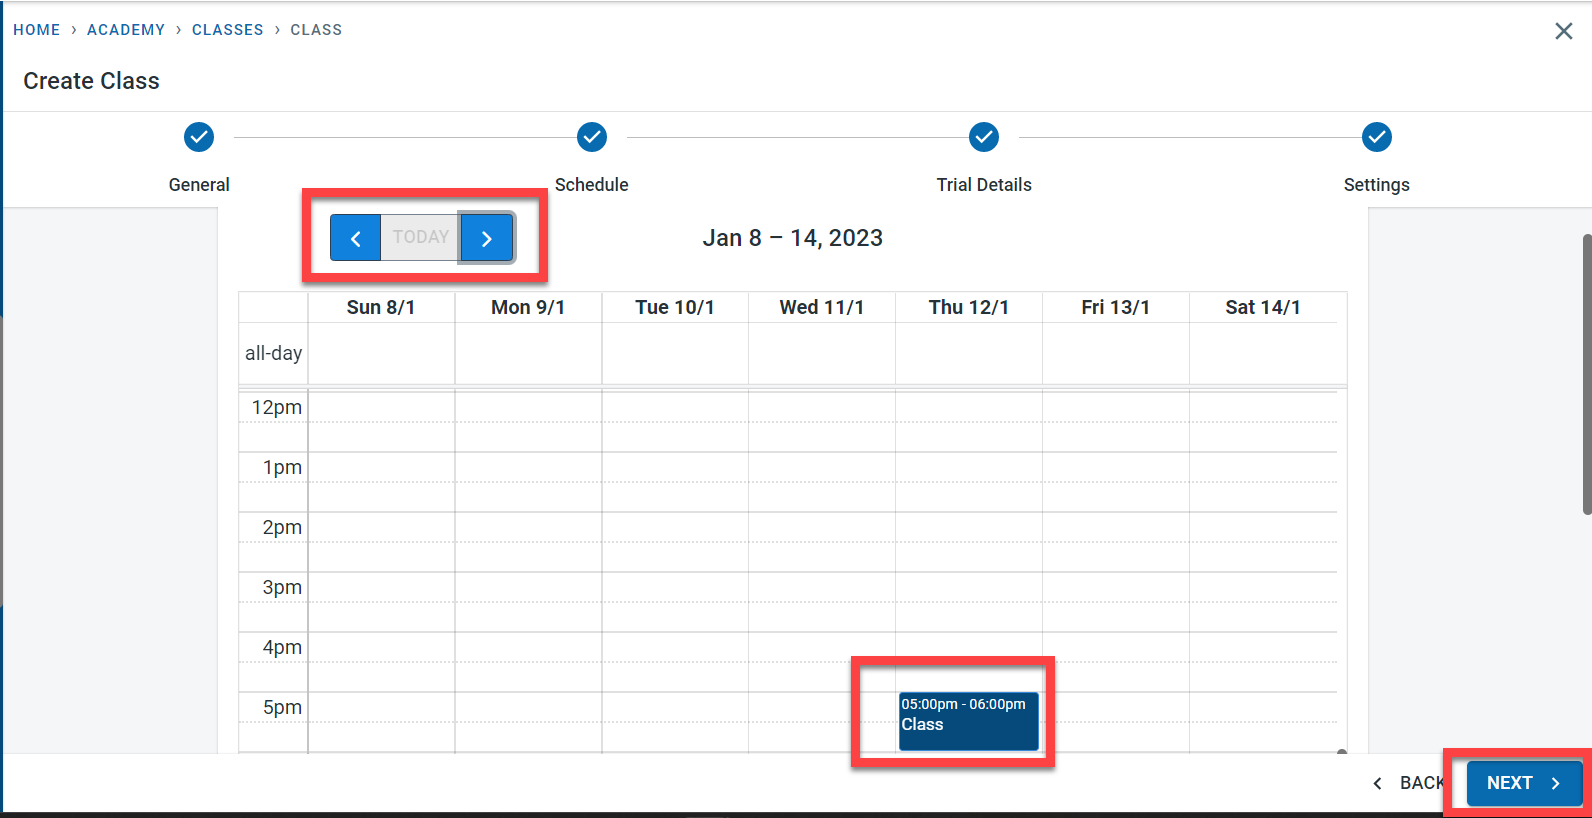This screenshot has height=818, width=1592.
Task: Click the vertical scrollbar on right
Action: coord(1586,375)
